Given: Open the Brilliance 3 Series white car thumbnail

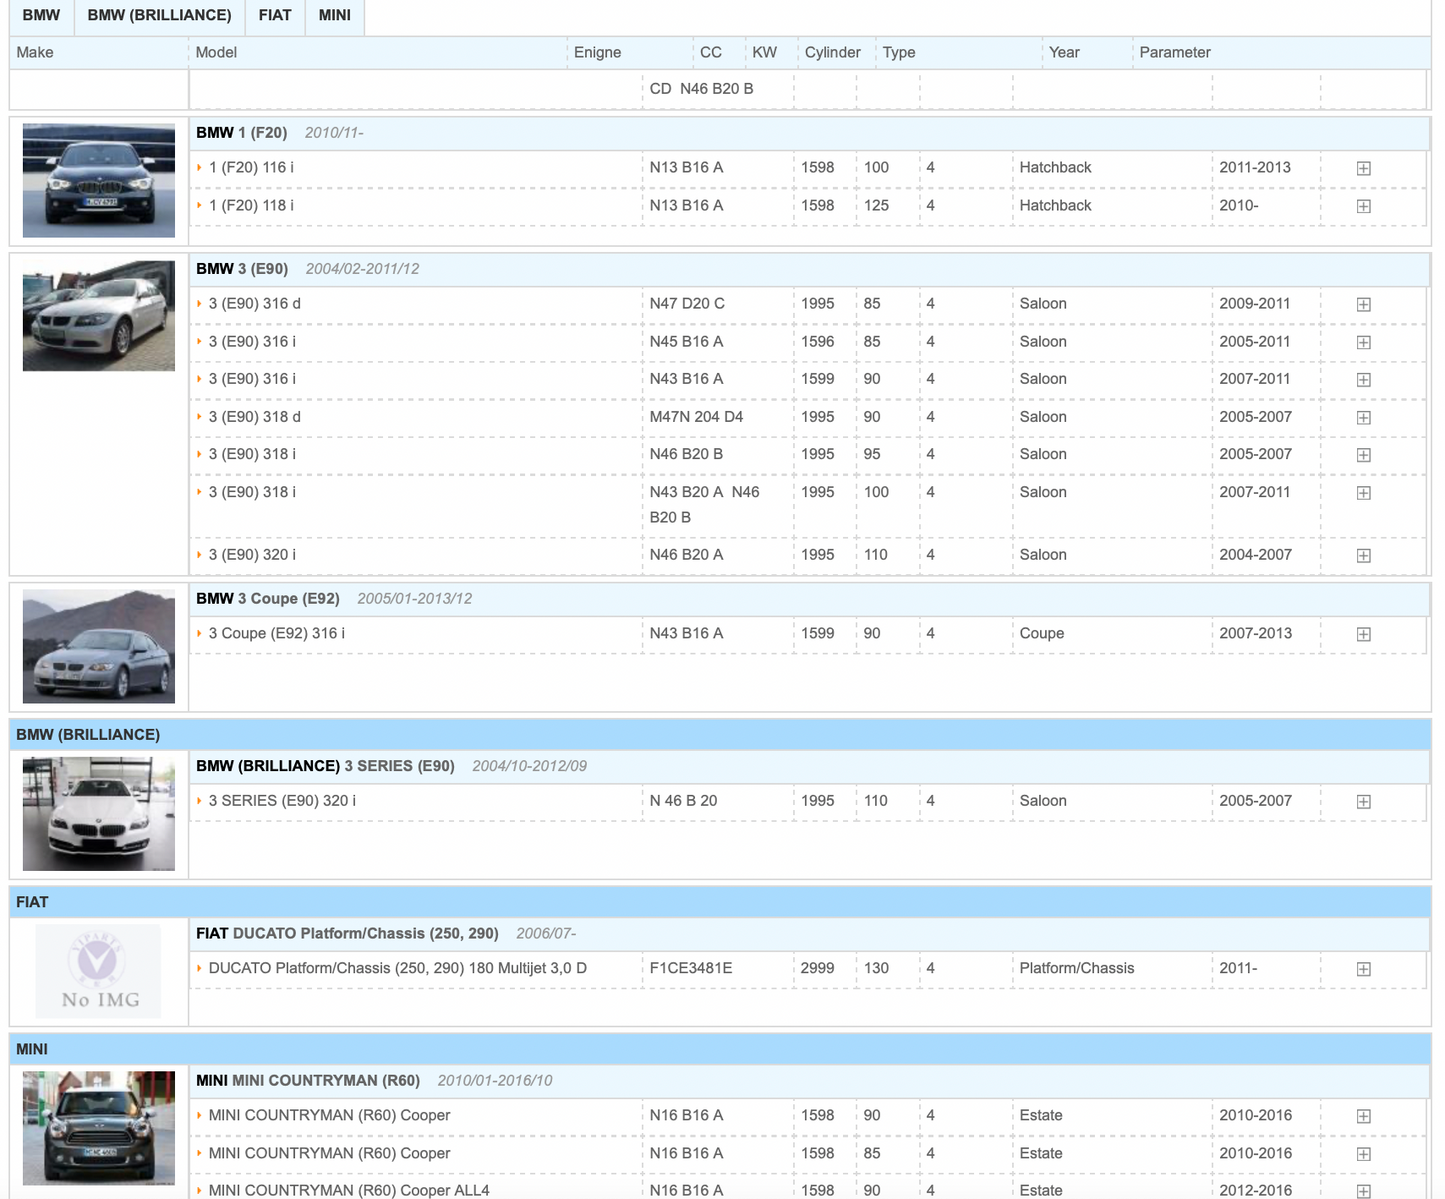Looking at the screenshot, I should pos(99,814).
